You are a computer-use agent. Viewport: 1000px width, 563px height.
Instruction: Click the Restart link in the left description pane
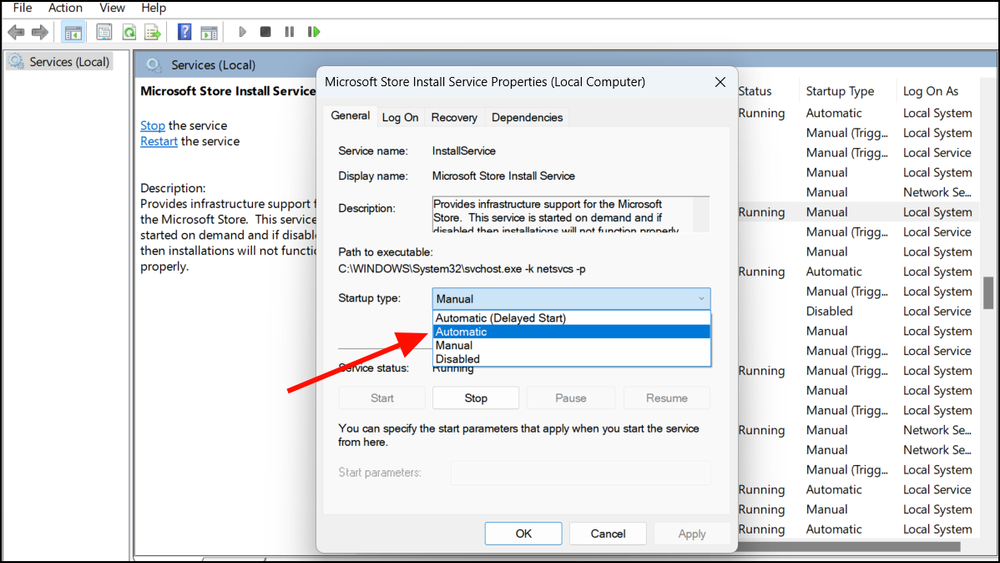click(x=159, y=141)
